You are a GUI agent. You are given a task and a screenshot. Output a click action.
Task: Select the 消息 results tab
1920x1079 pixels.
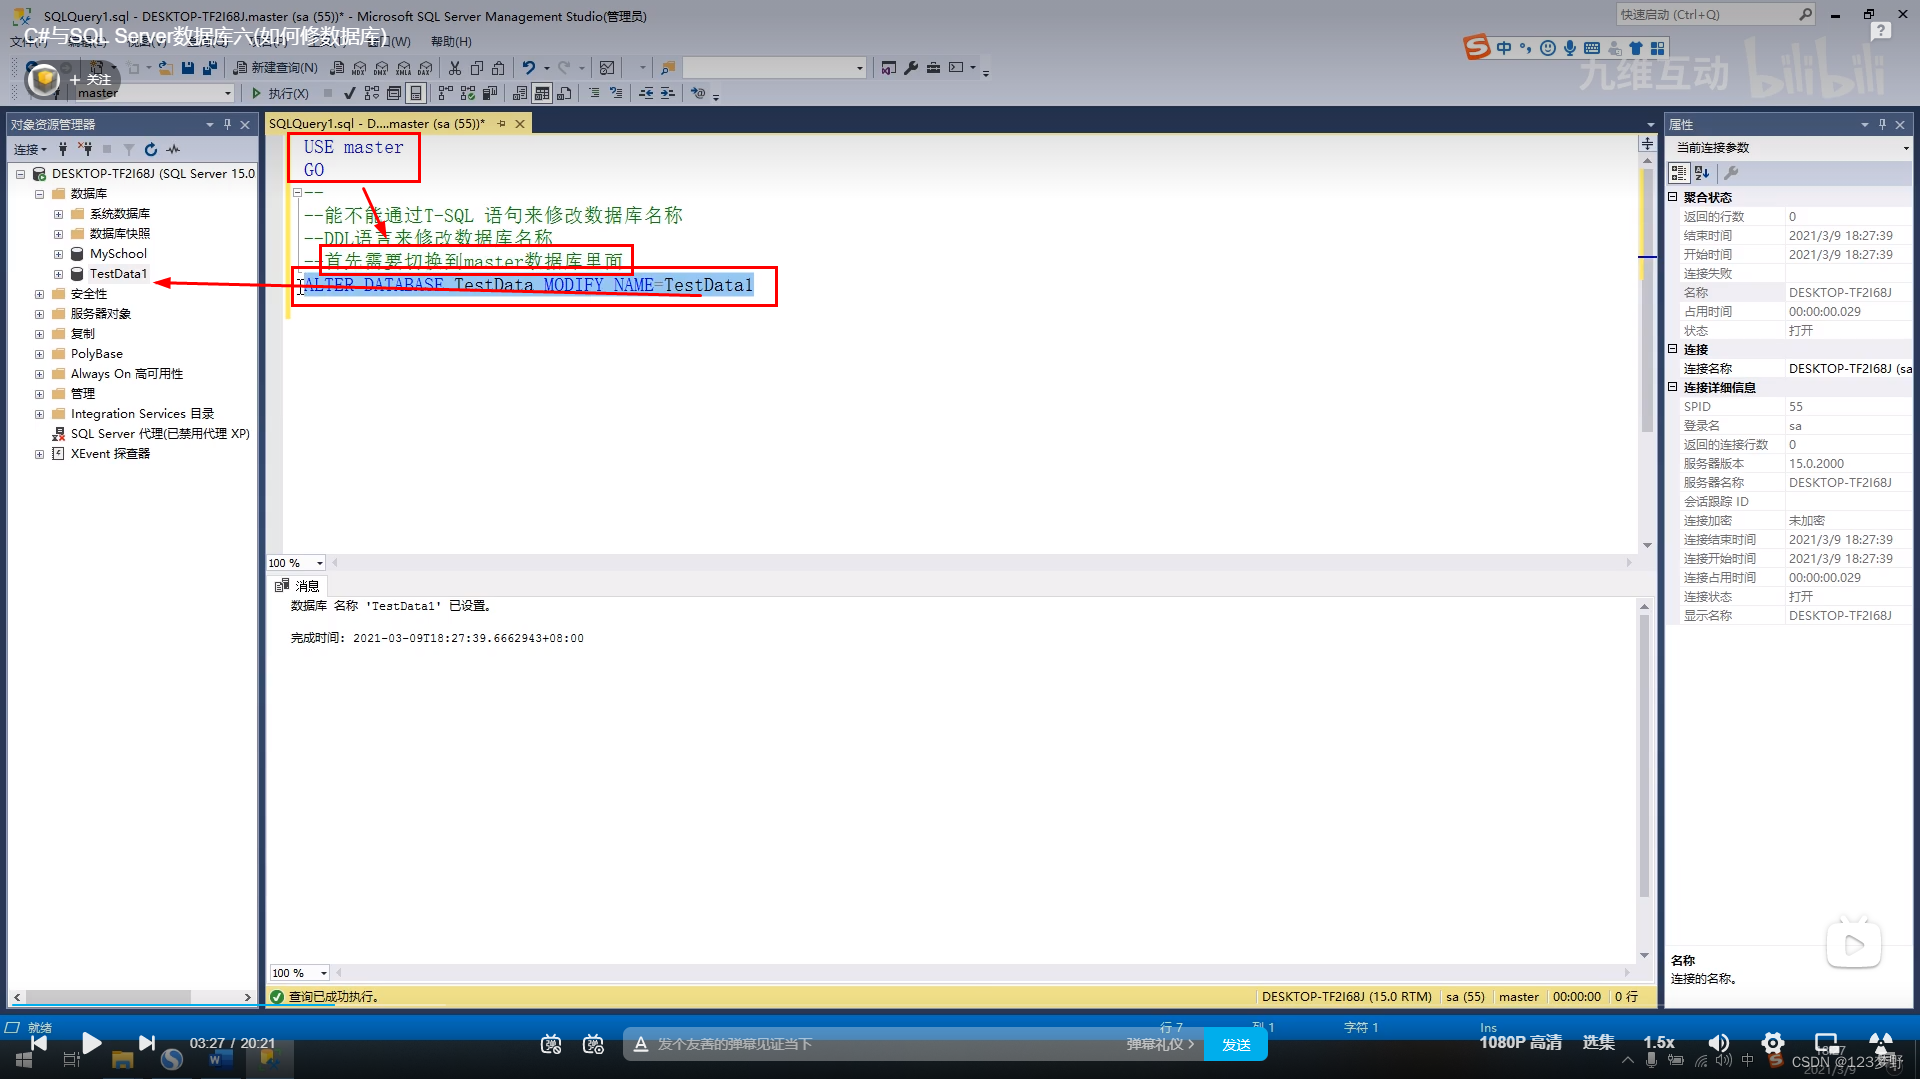(x=298, y=586)
